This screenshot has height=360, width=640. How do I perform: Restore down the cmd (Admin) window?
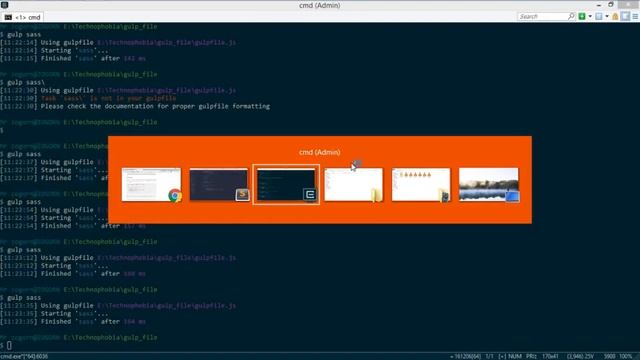pos(611,5)
